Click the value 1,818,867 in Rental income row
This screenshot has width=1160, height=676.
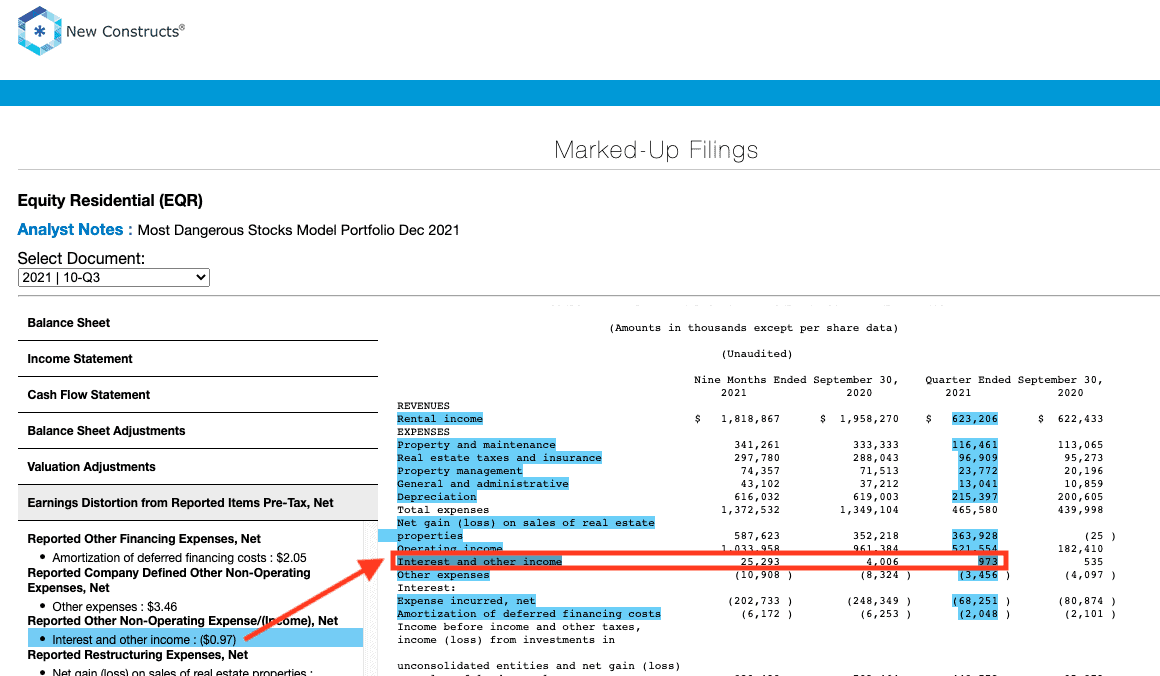pos(750,419)
